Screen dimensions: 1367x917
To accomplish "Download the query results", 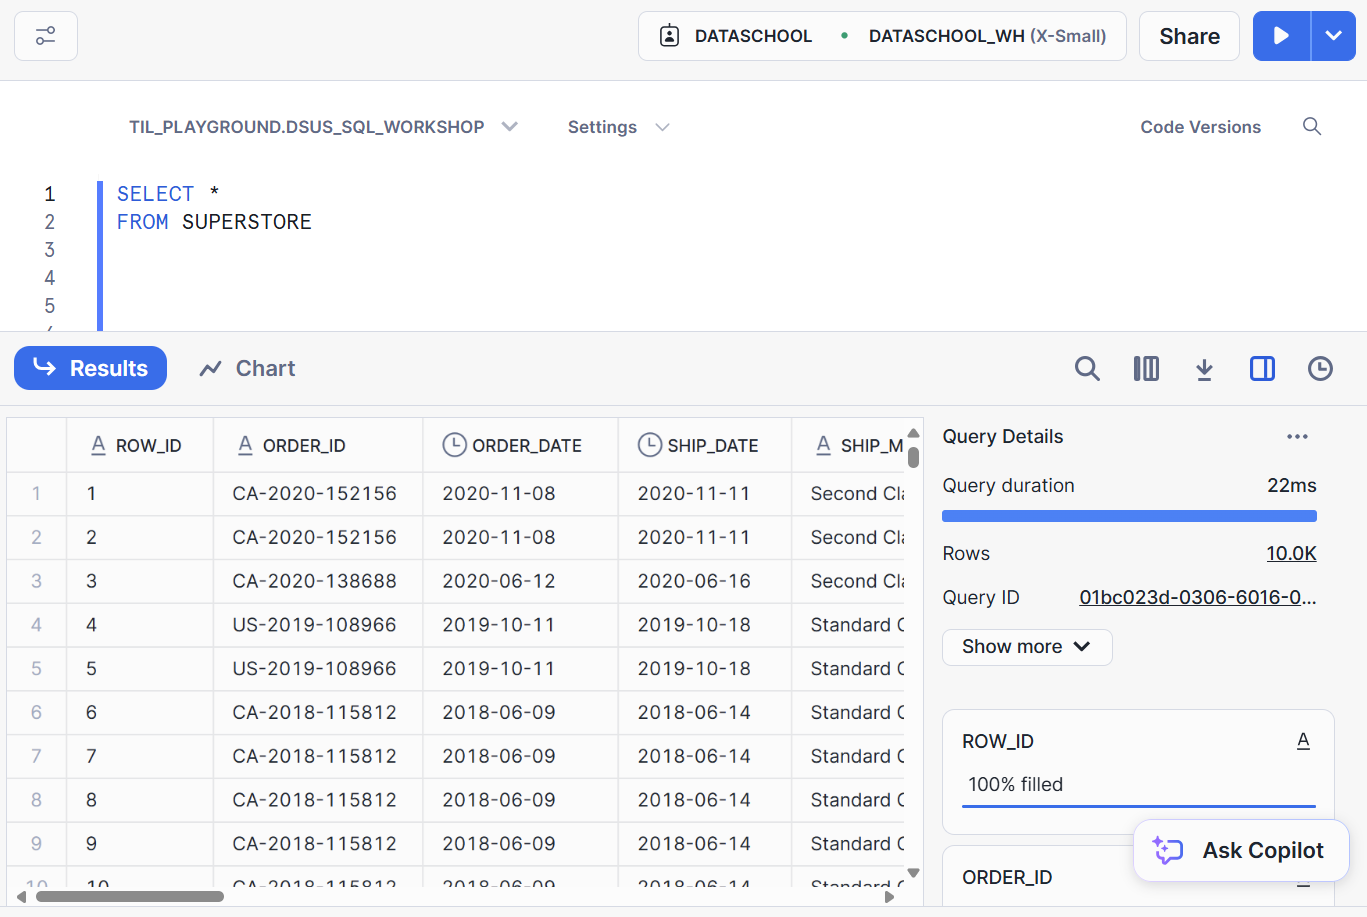I will pos(1204,369).
